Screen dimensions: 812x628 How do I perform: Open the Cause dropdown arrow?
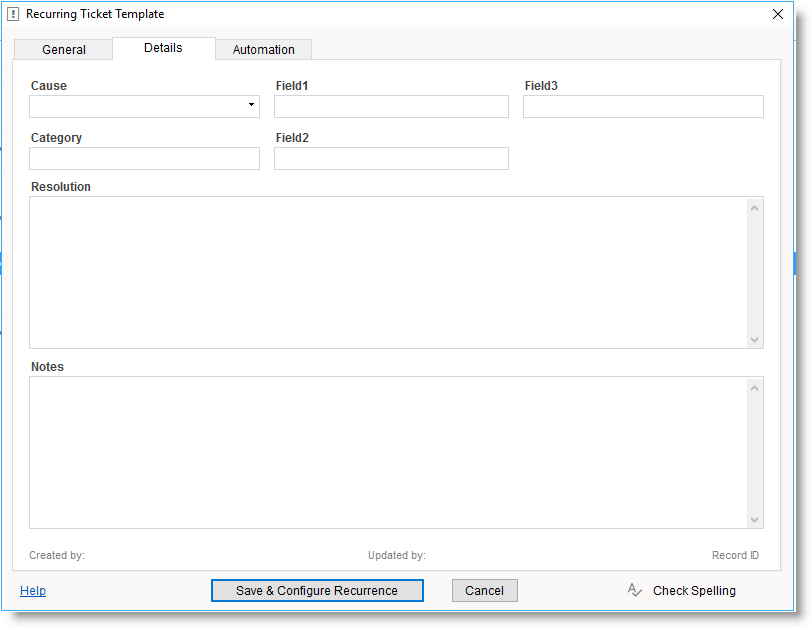pyautogui.click(x=251, y=106)
